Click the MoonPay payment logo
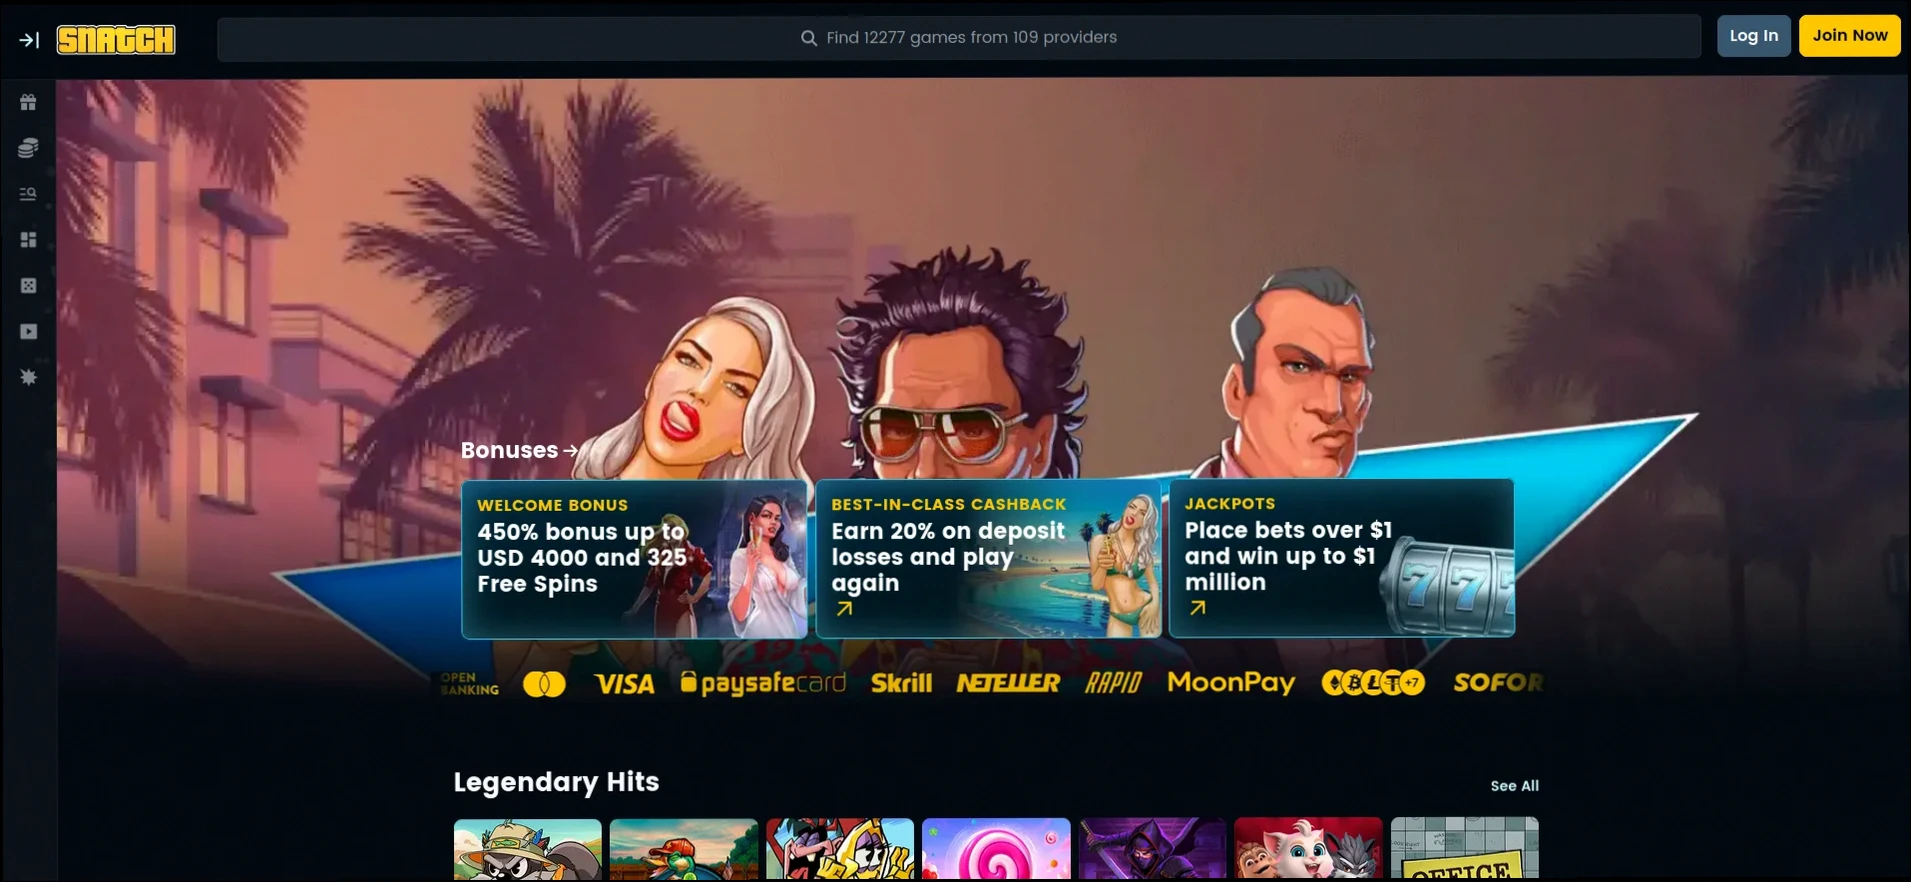The image size is (1911, 882). pos(1231,683)
